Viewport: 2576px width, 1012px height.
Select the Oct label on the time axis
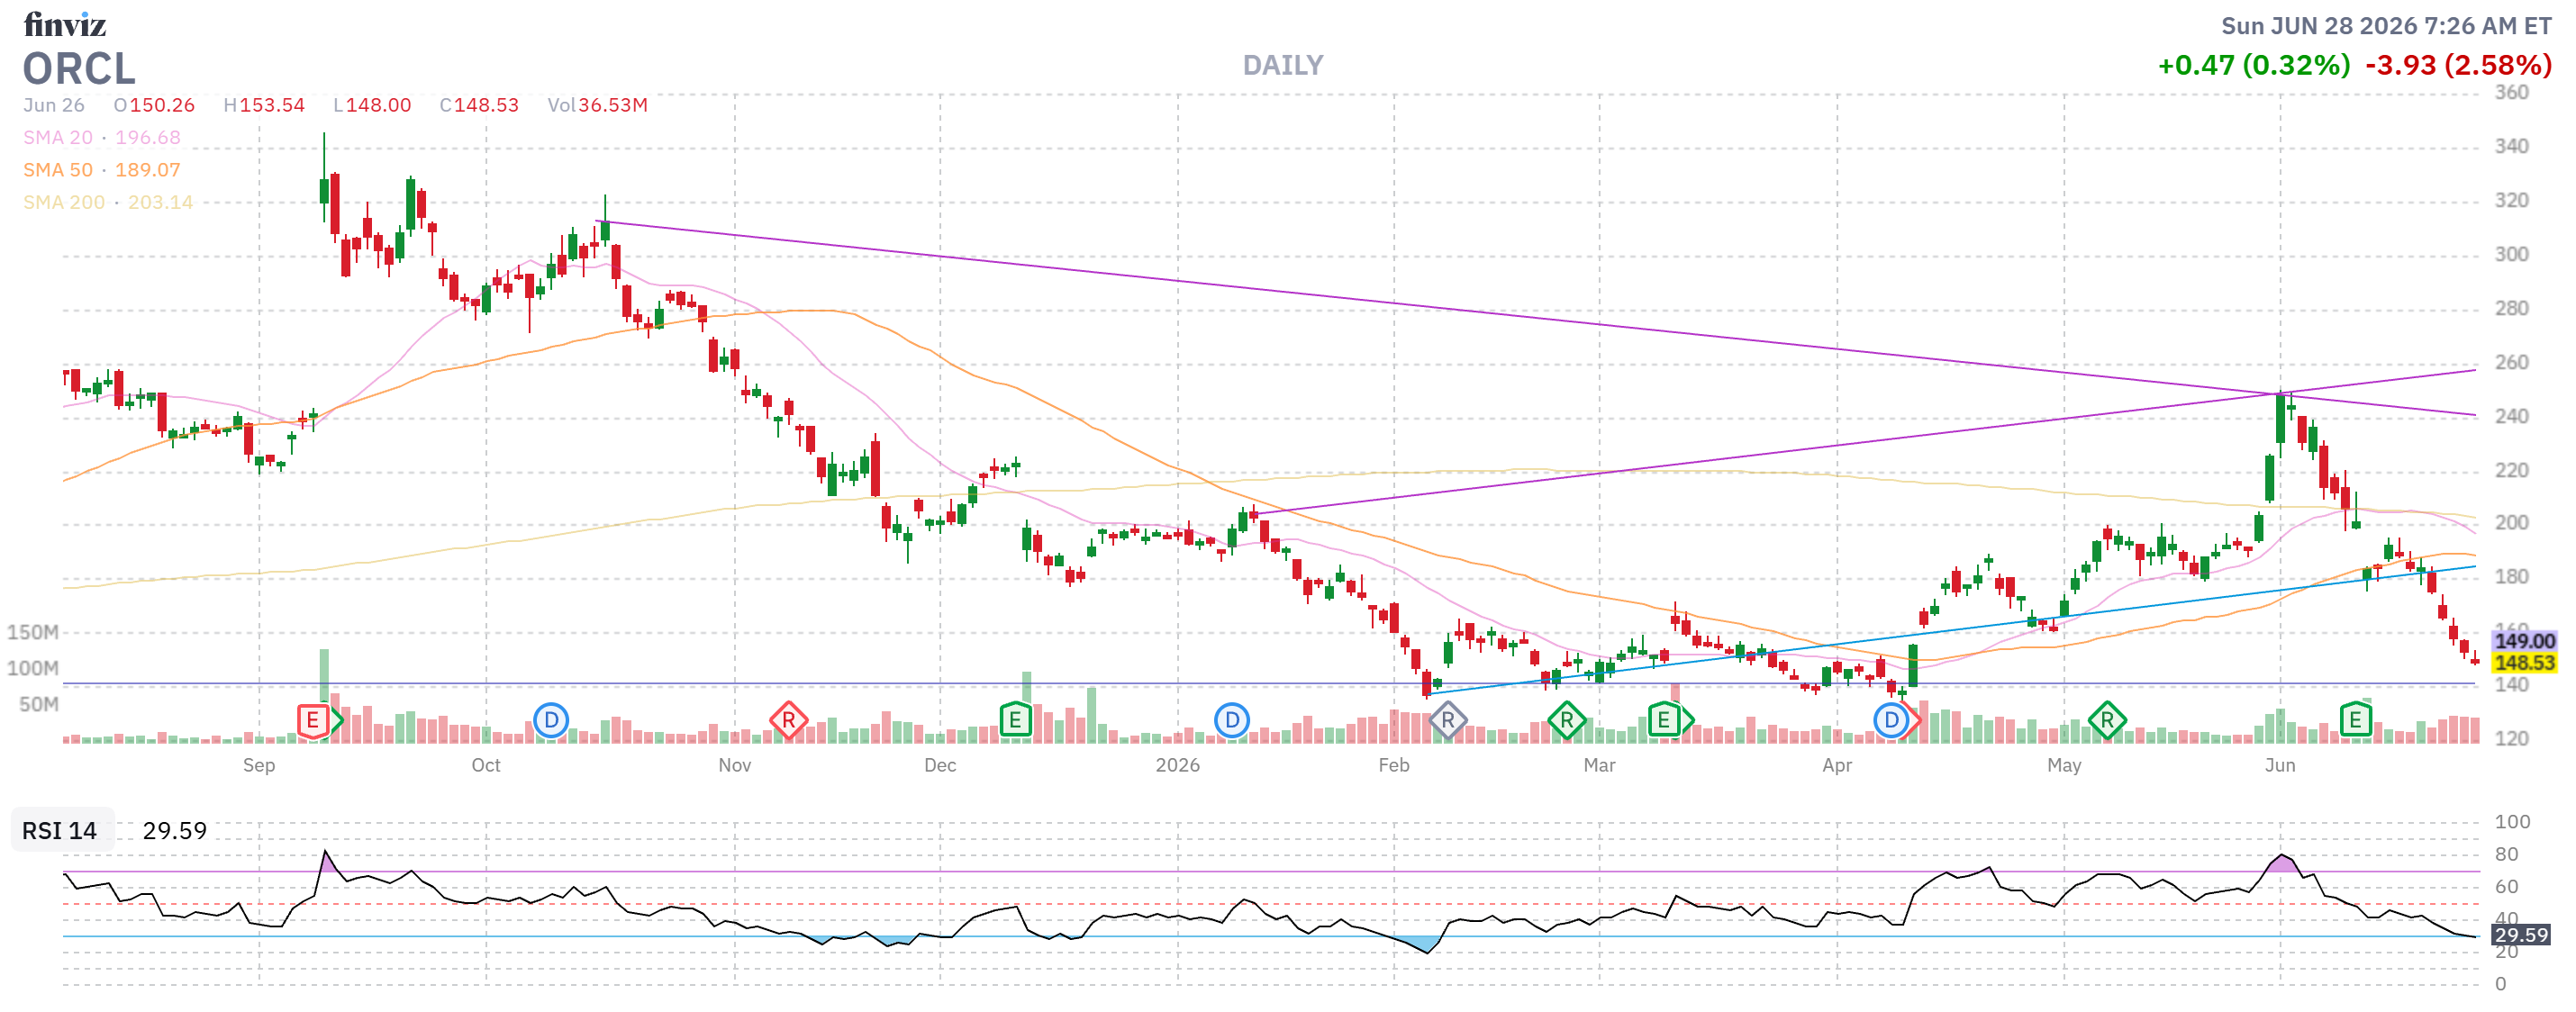[486, 765]
